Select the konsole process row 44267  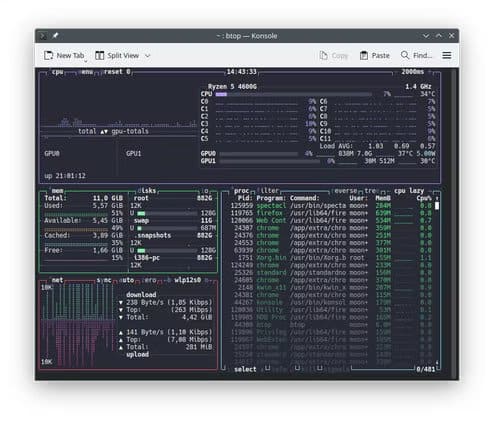(331, 303)
